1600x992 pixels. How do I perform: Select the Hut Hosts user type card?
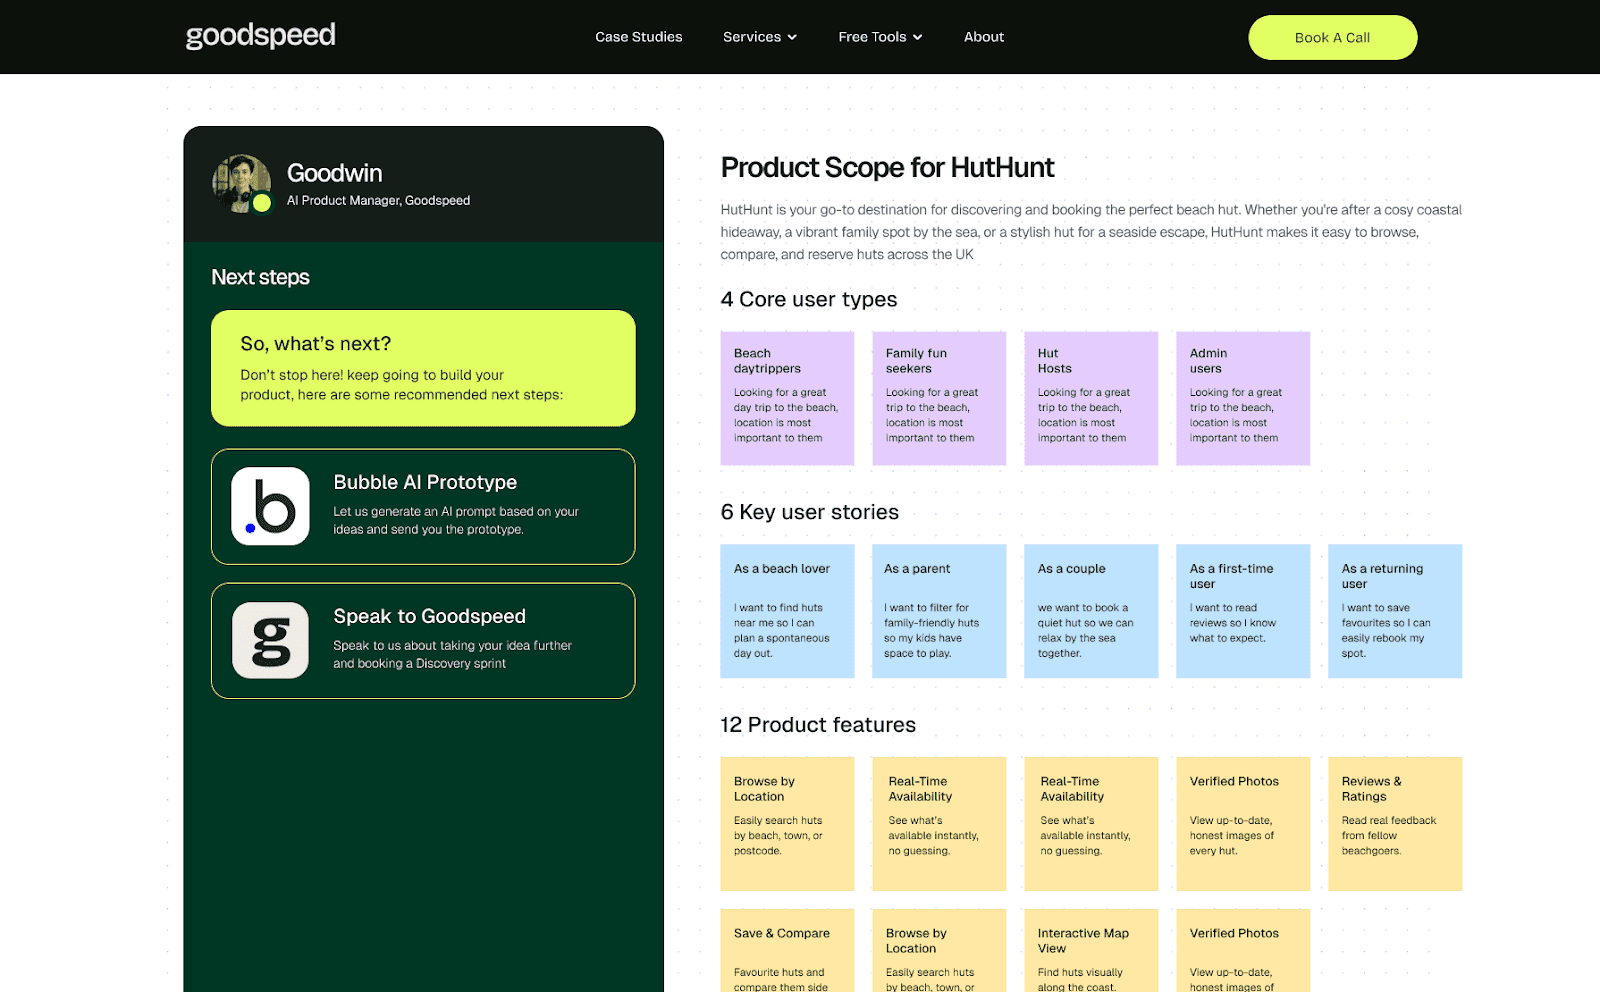[x=1090, y=398]
